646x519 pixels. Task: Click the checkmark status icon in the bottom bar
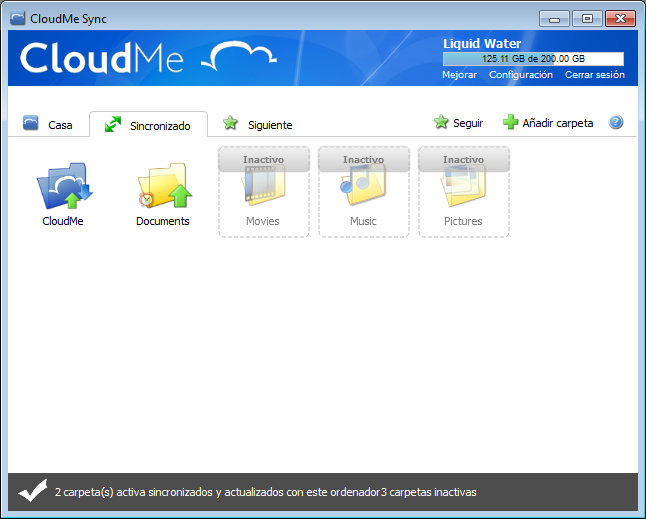coord(33,491)
